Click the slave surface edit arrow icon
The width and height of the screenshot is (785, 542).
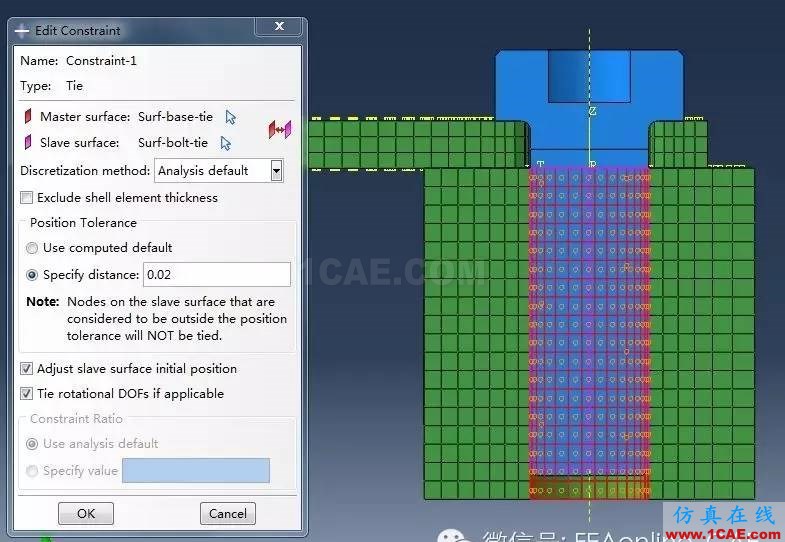click(226, 143)
